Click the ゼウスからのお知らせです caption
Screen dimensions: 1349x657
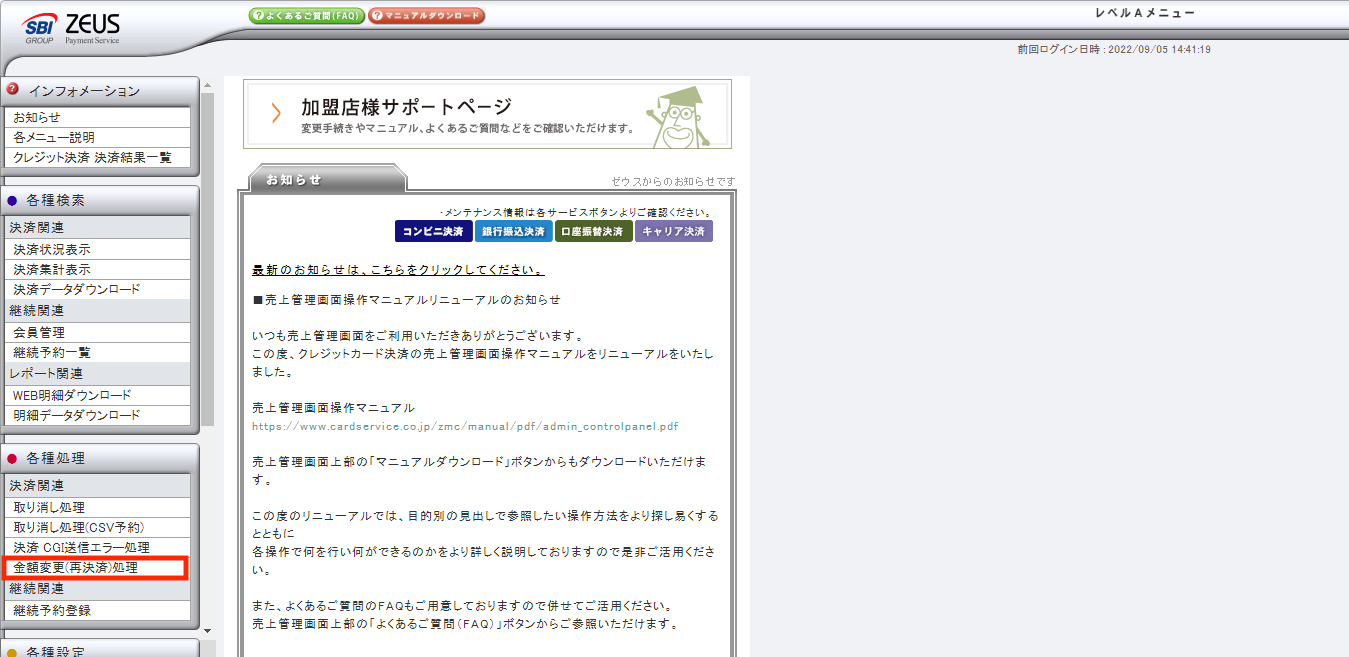tap(673, 182)
